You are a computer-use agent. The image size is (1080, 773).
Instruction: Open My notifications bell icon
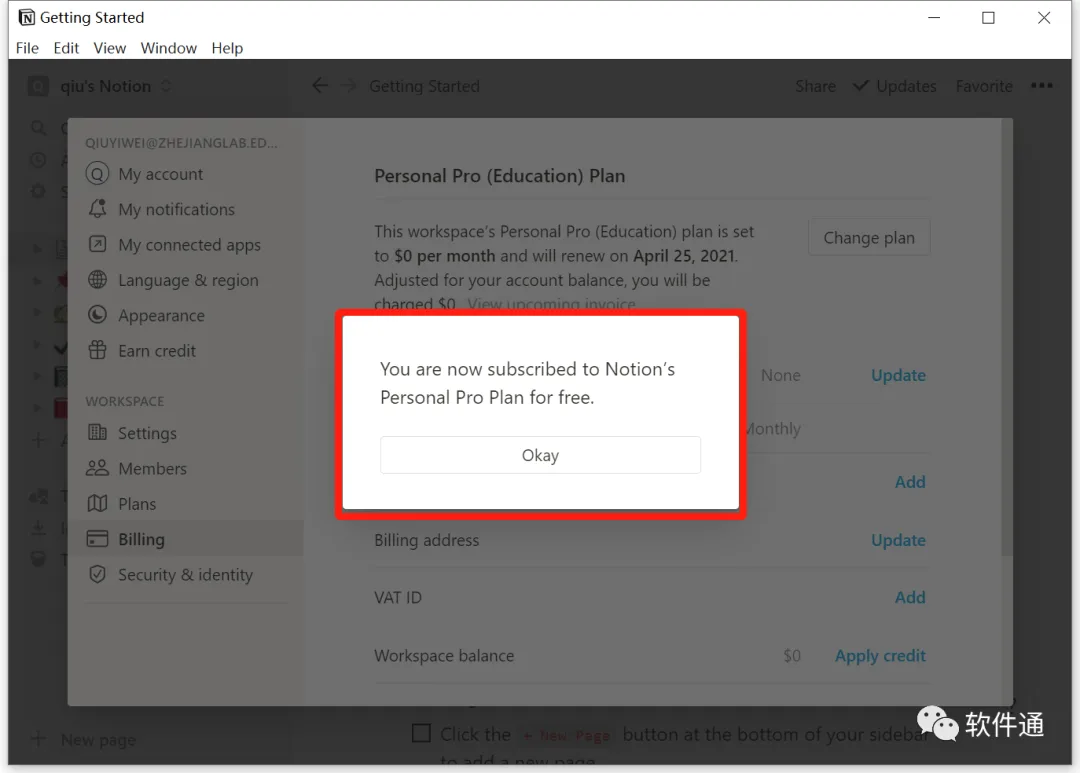pyautogui.click(x=98, y=208)
